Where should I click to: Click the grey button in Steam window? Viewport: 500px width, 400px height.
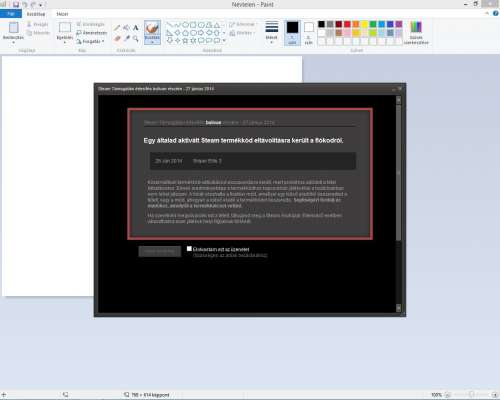pyautogui.click(x=160, y=251)
